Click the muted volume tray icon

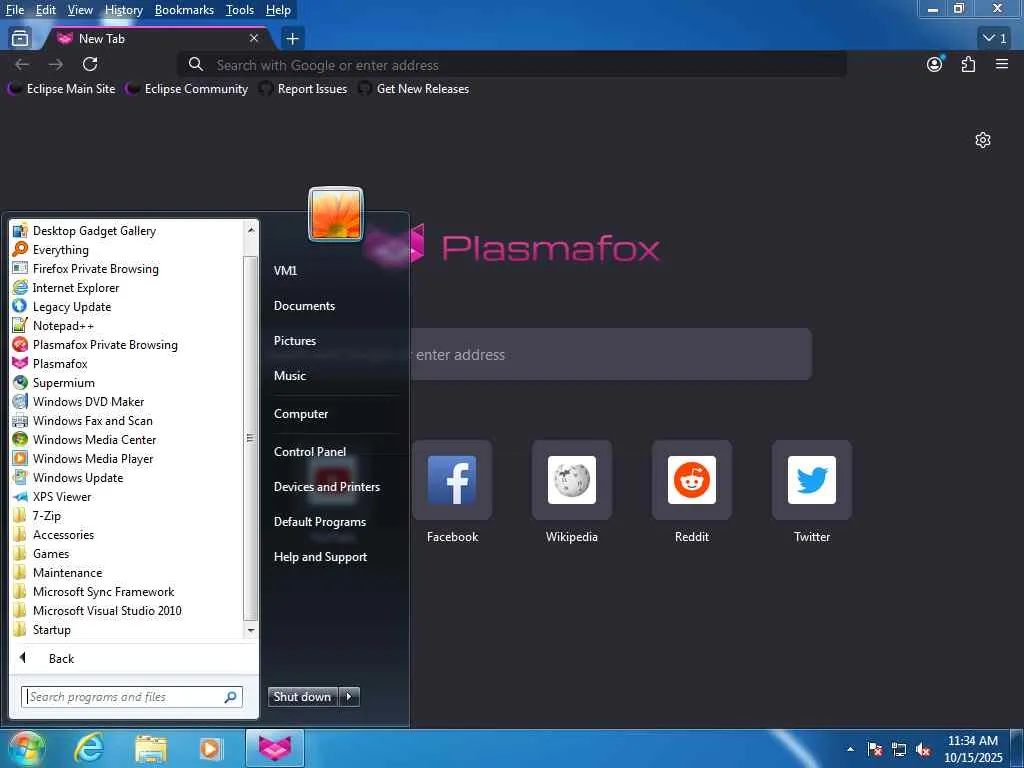point(923,749)
